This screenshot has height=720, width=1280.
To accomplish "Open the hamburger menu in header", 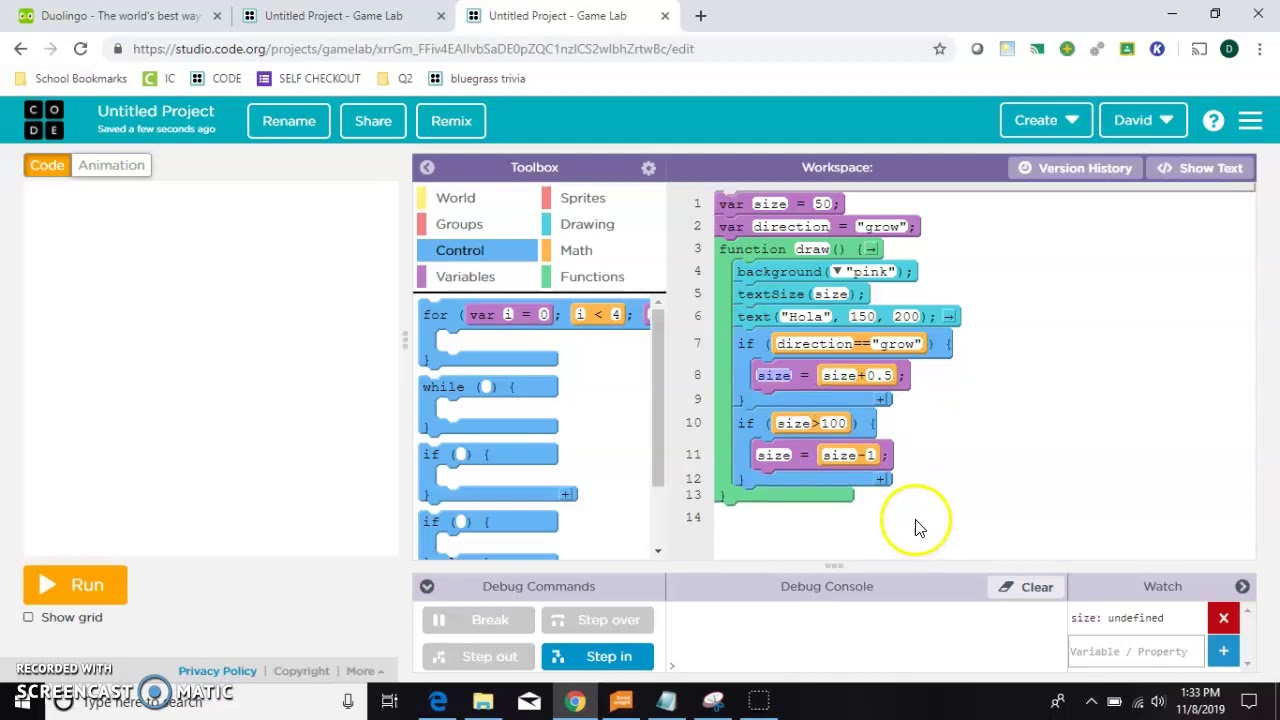I will tap(1250, 121).
